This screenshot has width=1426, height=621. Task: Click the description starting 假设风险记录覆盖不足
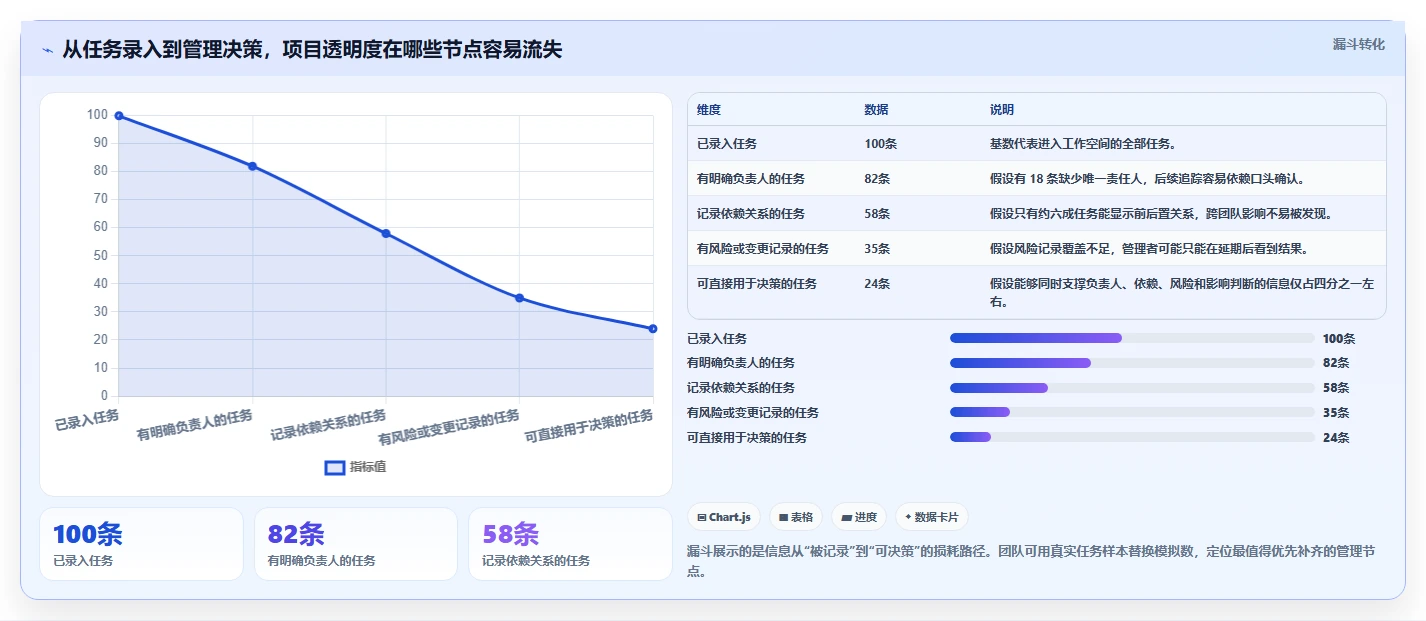click(1149, 249)
